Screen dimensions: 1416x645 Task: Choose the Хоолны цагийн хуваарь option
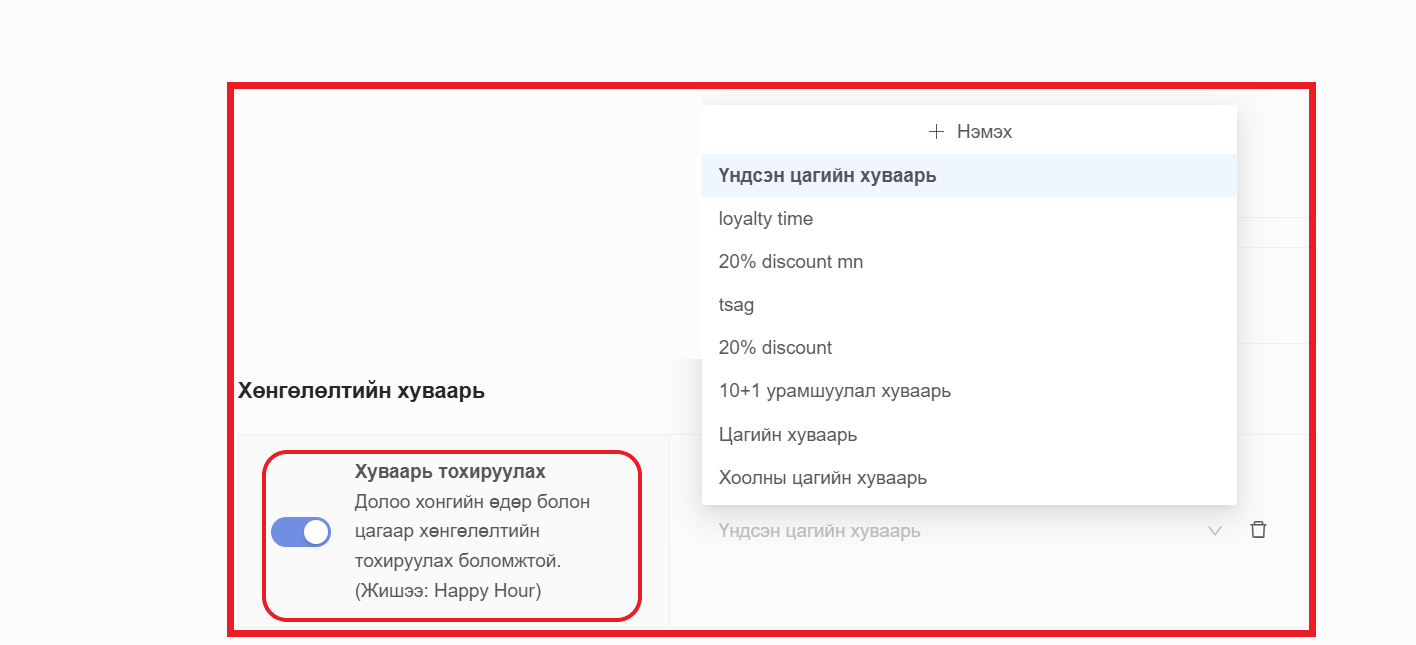coord(822,478)
